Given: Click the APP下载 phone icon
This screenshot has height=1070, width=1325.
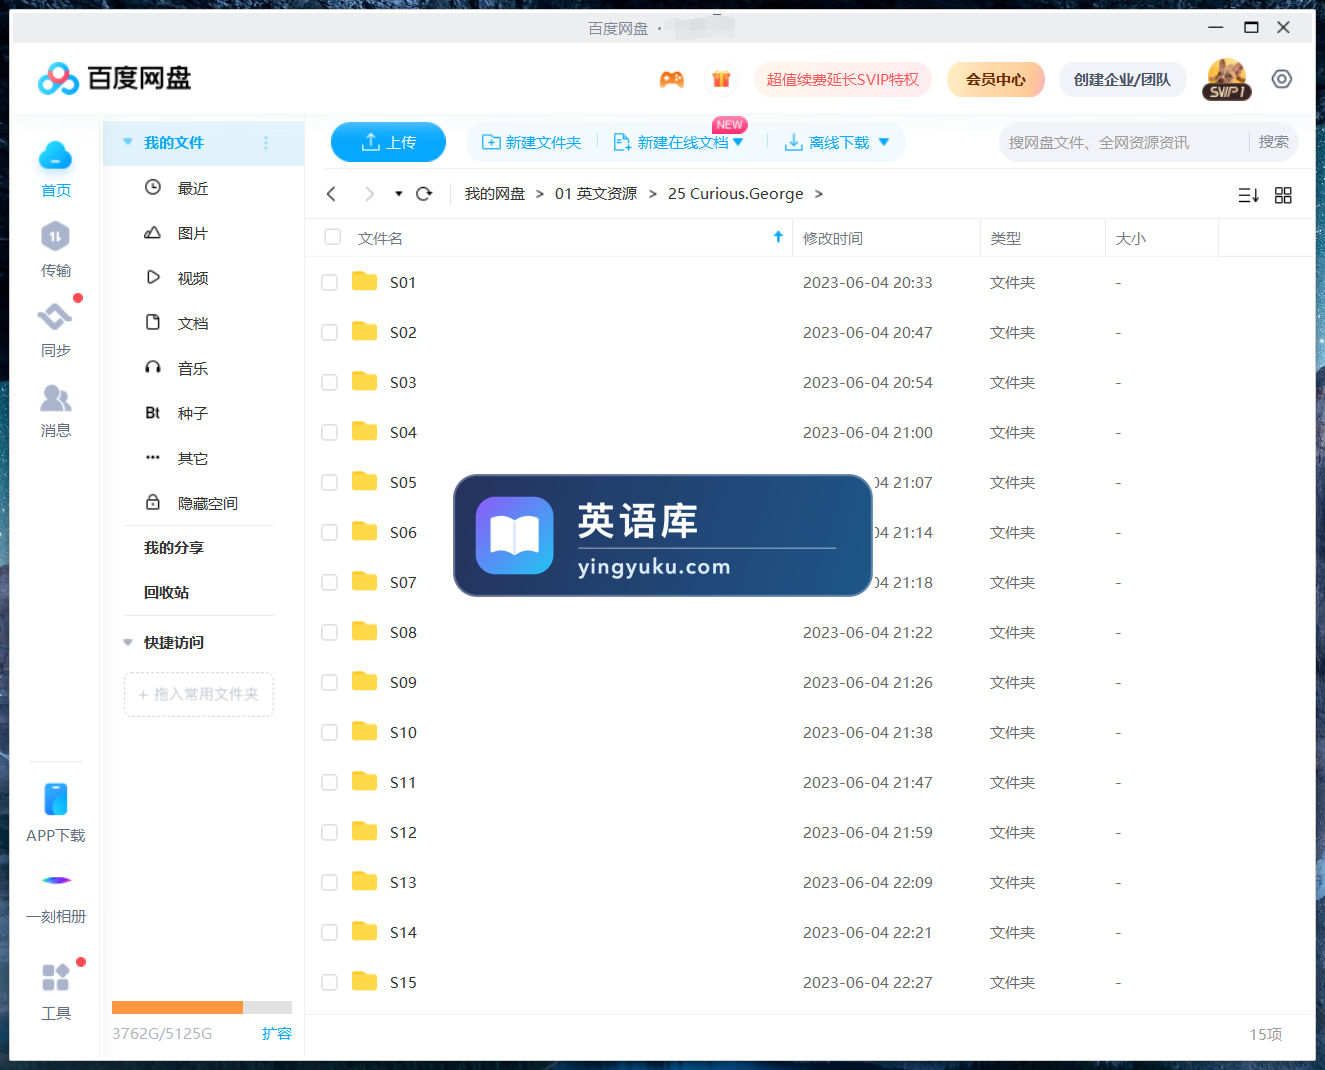Looking at the screenshot, I should 56,799.
